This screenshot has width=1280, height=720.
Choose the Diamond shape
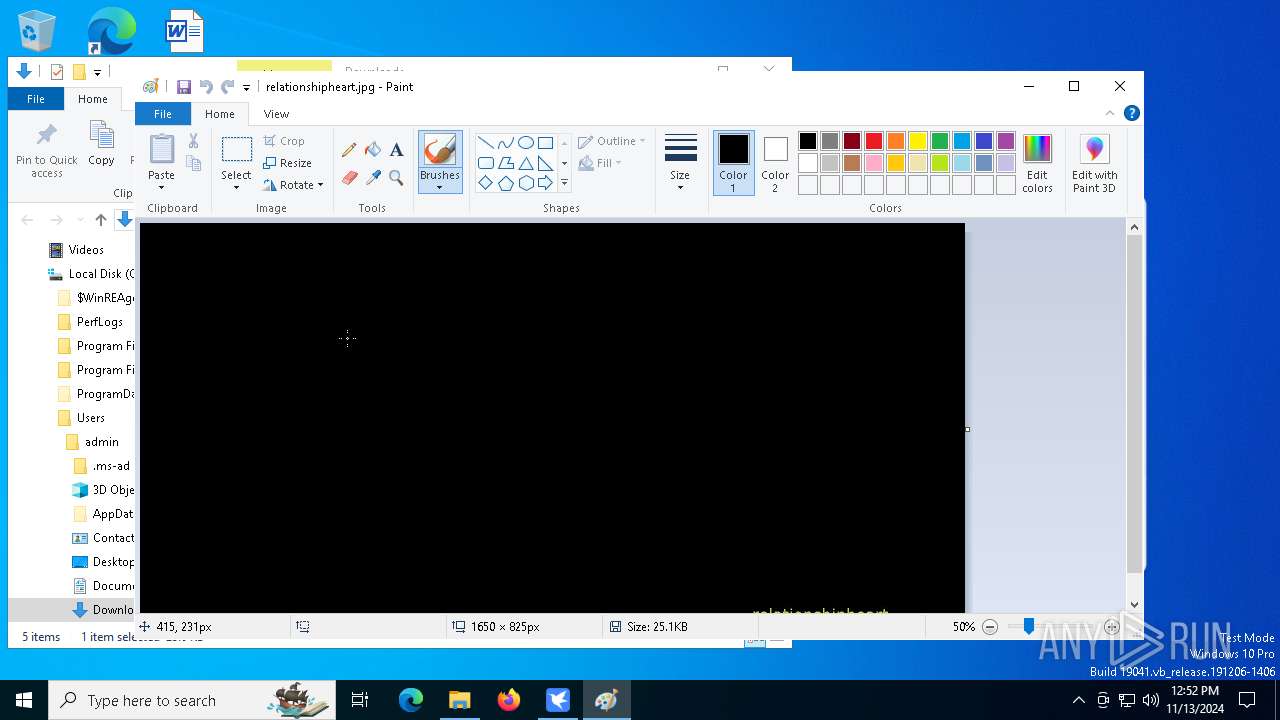pos(485,183)
